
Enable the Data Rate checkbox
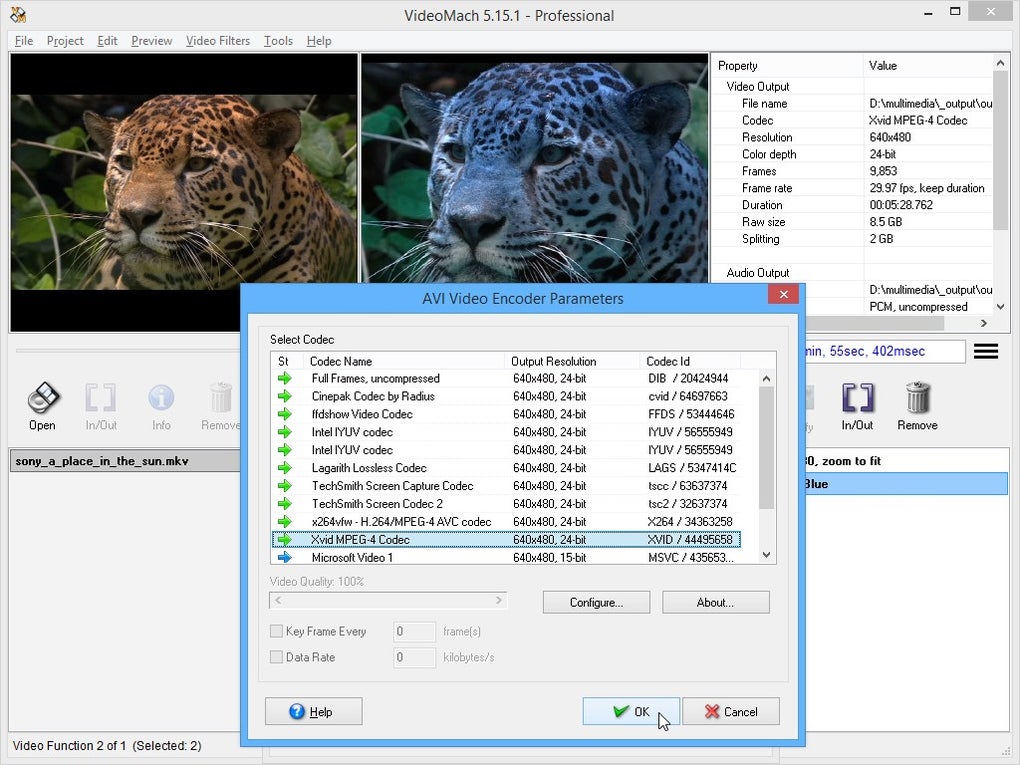pos(277,658)
